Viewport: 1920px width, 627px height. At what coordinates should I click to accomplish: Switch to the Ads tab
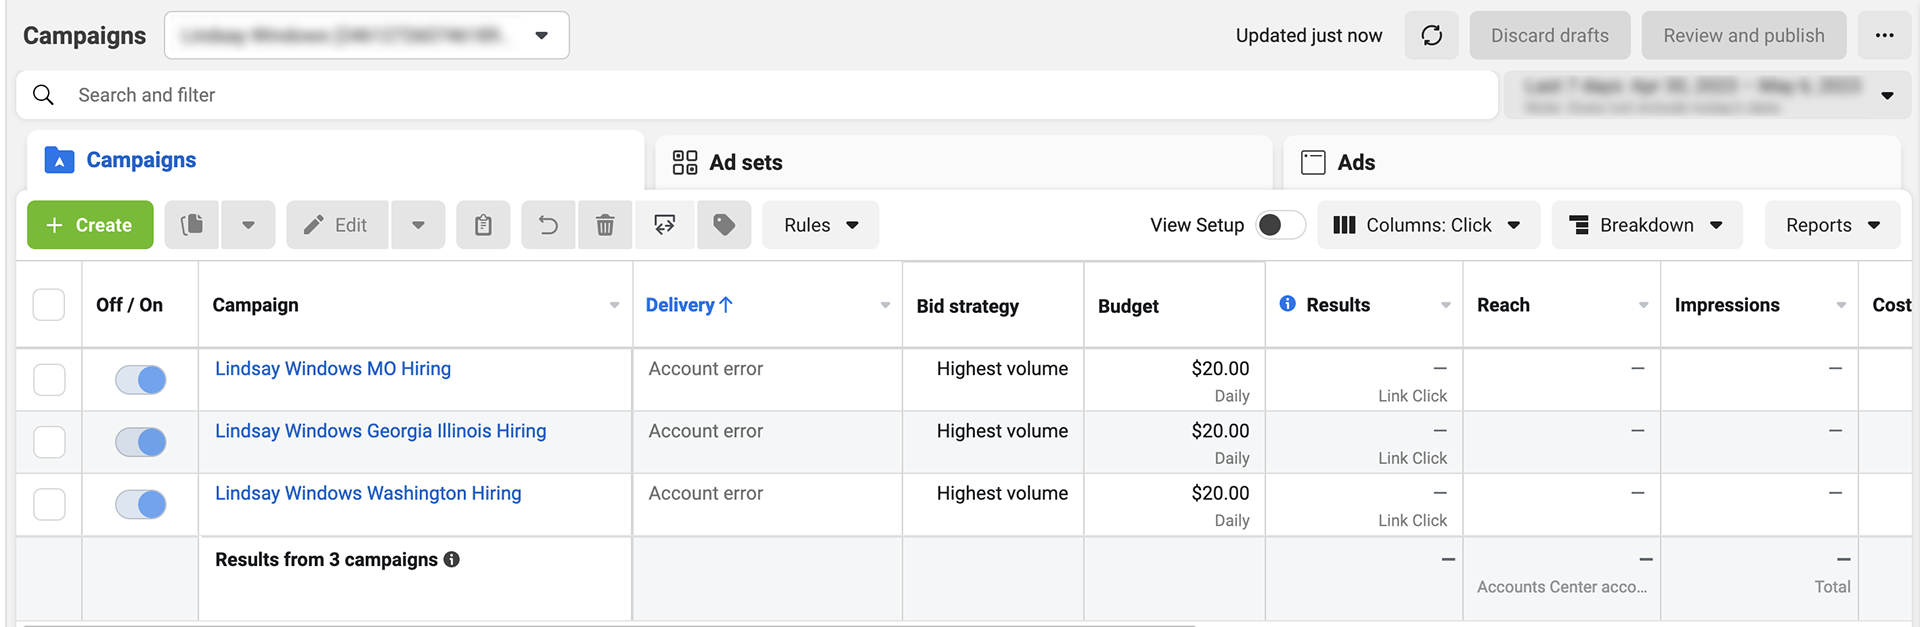pyautogui.click(x=1355, y=163)
